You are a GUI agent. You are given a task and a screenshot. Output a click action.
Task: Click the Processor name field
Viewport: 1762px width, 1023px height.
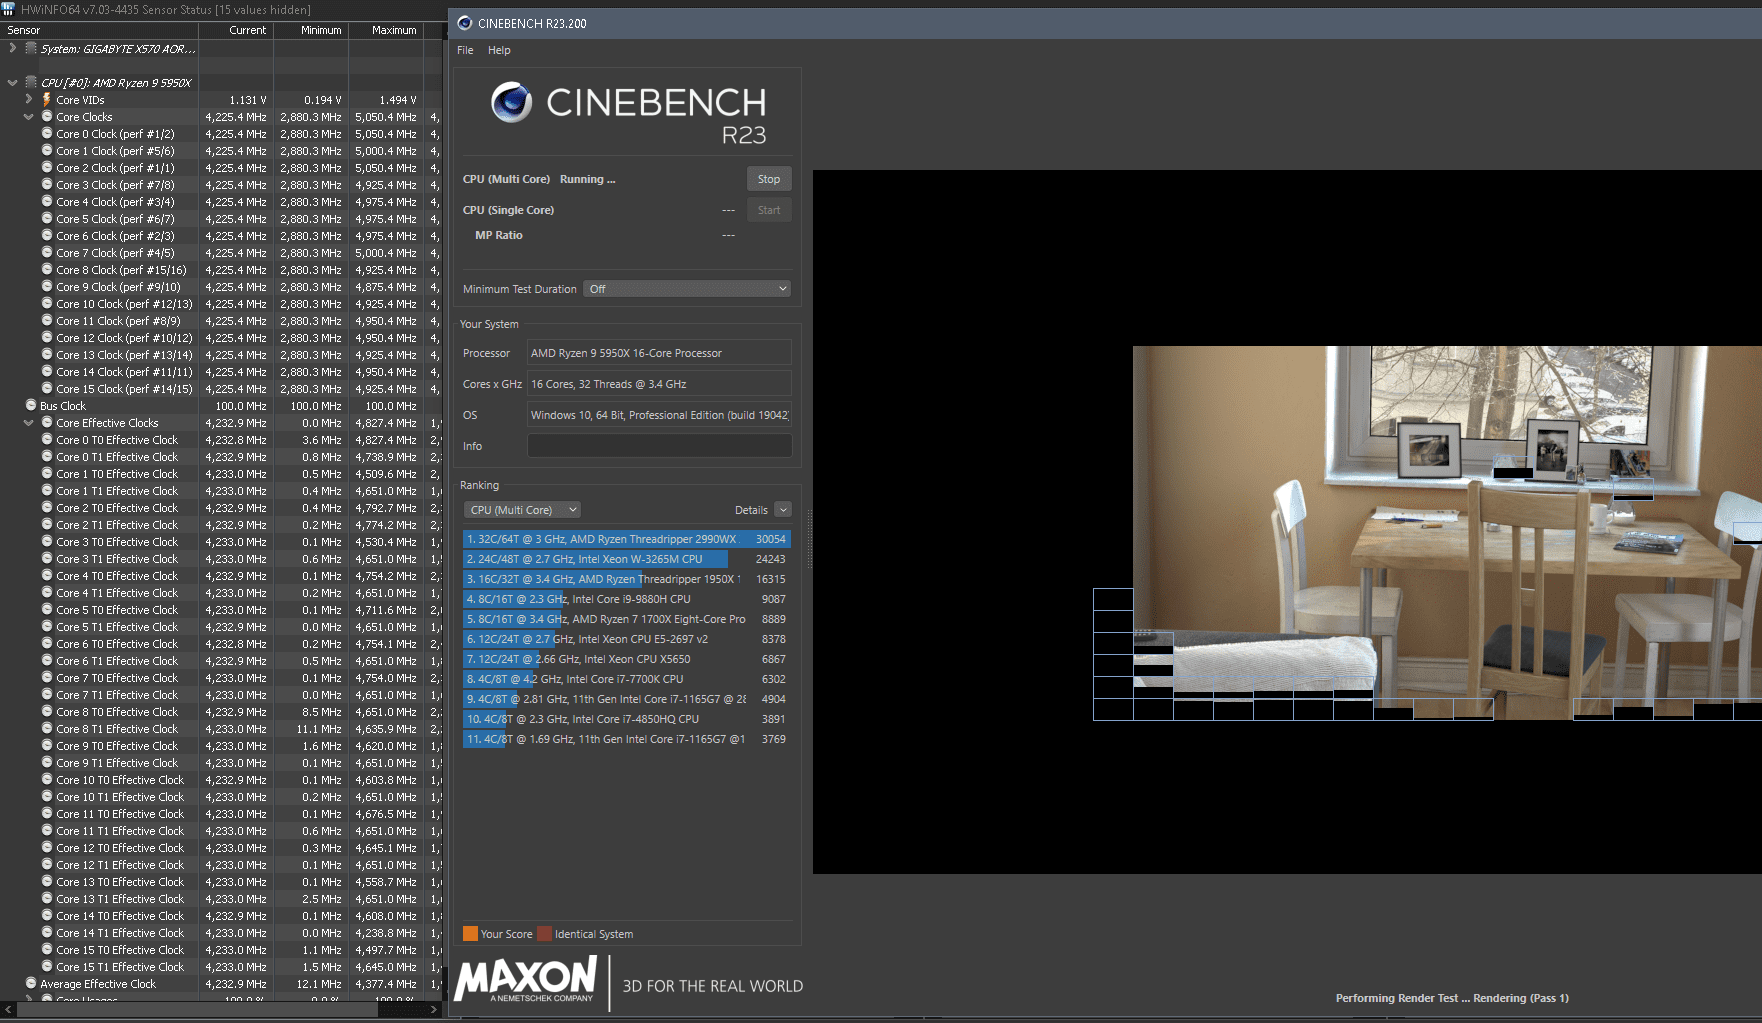(659, 353)
